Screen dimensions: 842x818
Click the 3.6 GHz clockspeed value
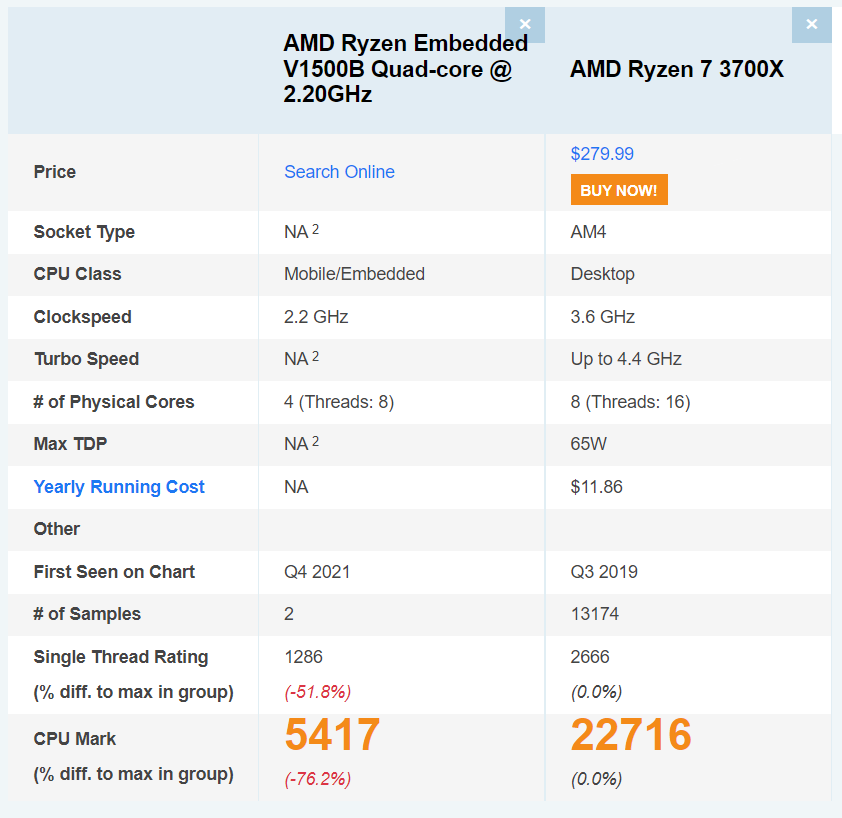[603, 317]
